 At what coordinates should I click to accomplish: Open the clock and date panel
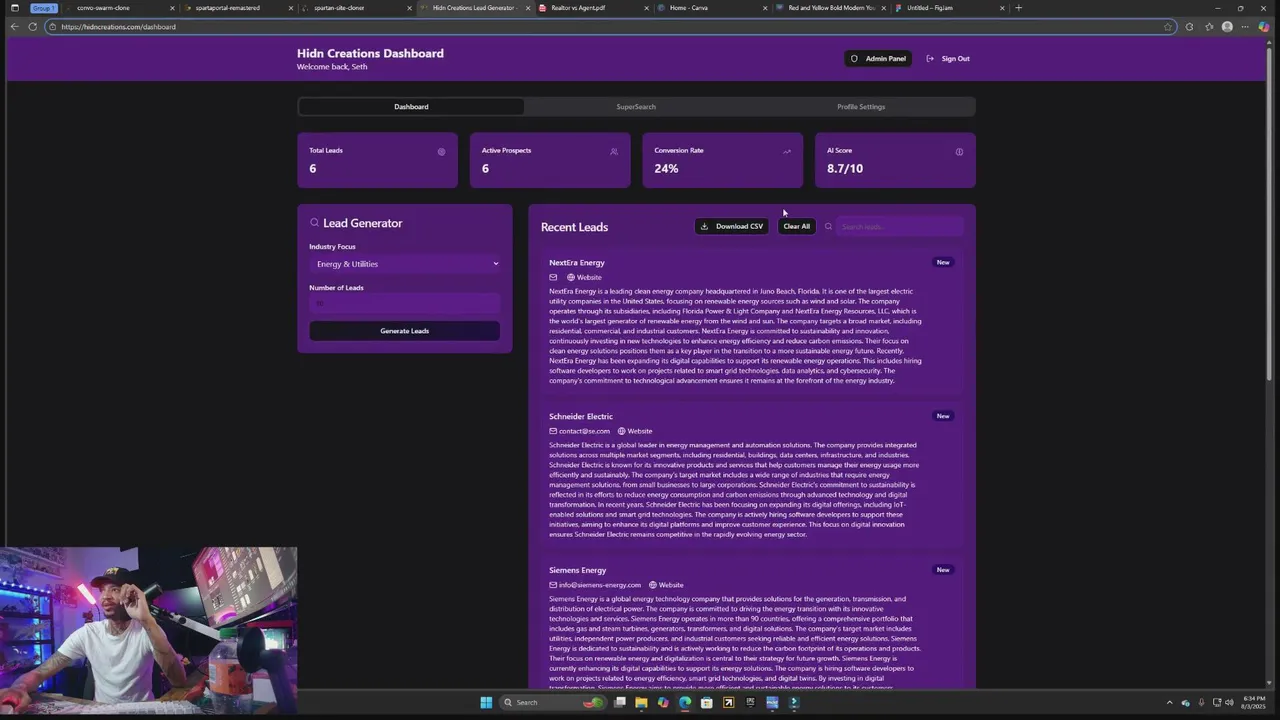1253,702
